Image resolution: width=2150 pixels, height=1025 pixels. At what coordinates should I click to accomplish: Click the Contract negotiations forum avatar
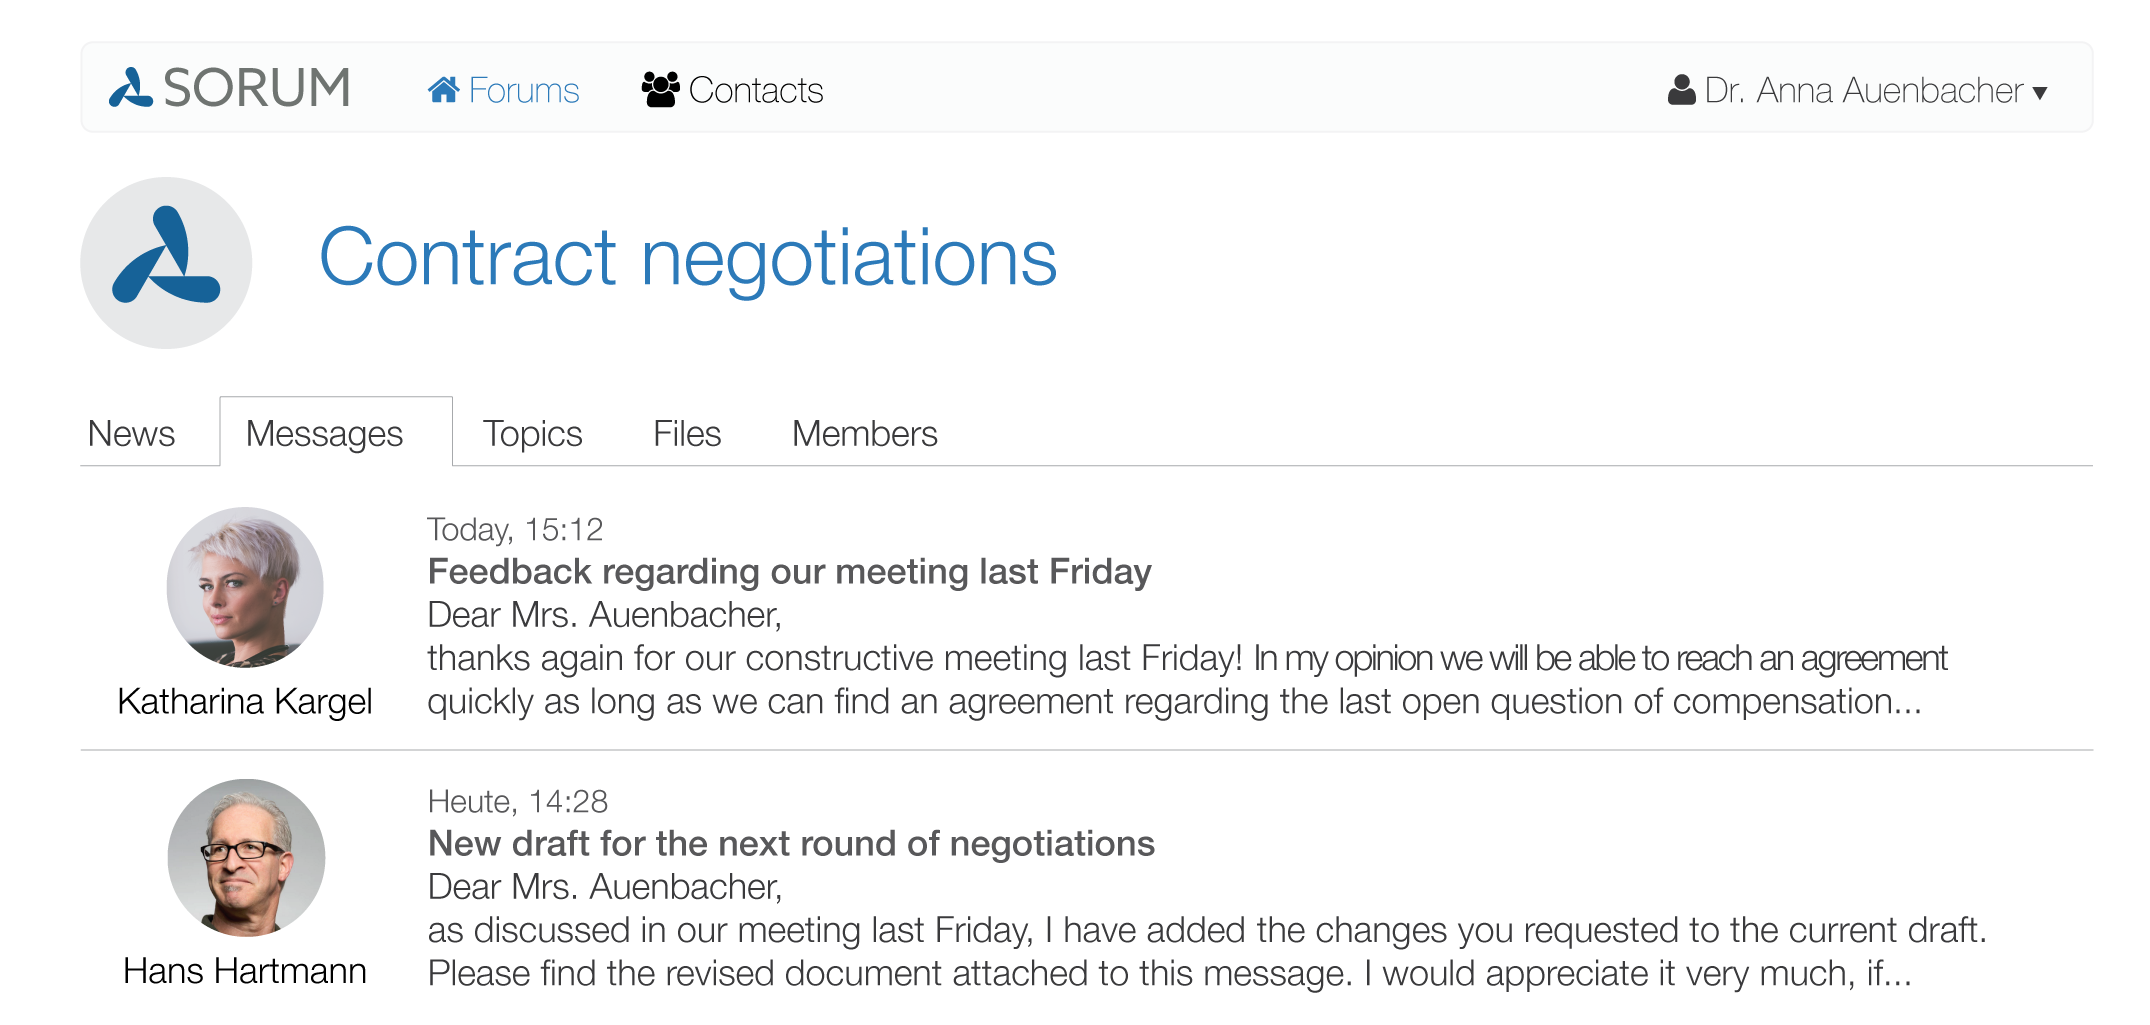(x=166, y=263)
